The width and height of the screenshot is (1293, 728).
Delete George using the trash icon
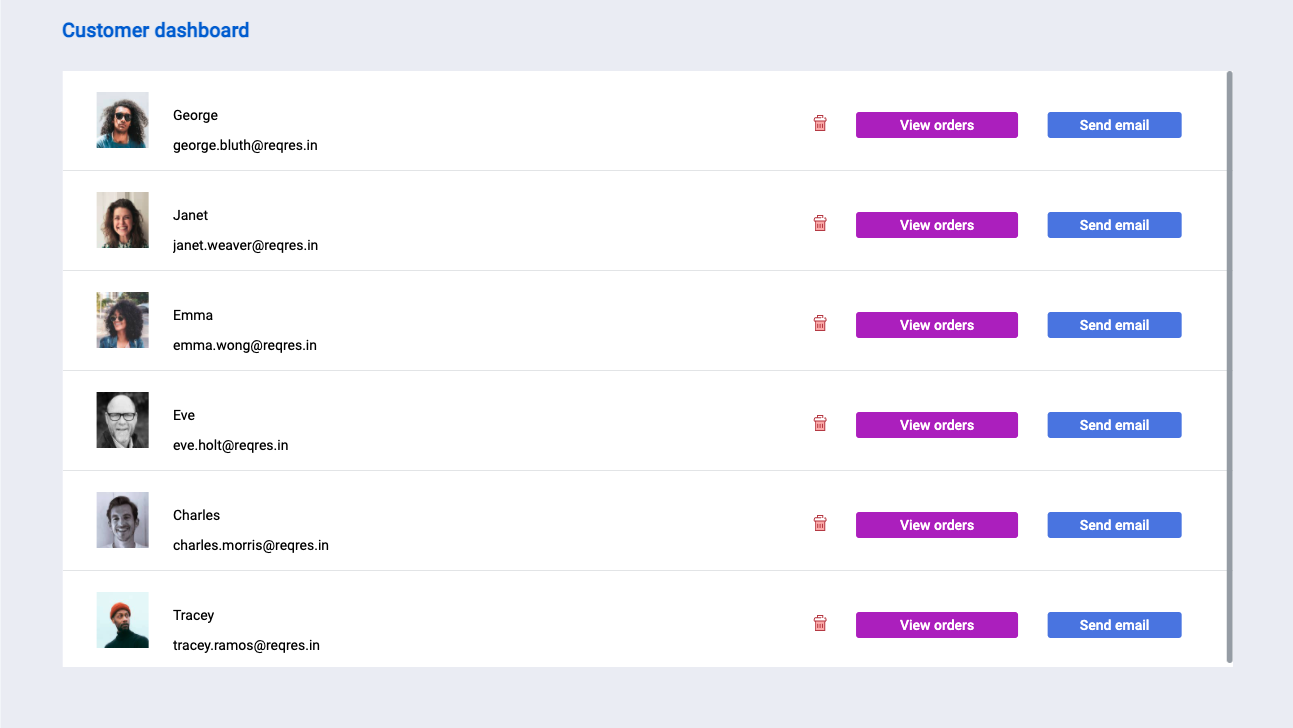(820, 124)
